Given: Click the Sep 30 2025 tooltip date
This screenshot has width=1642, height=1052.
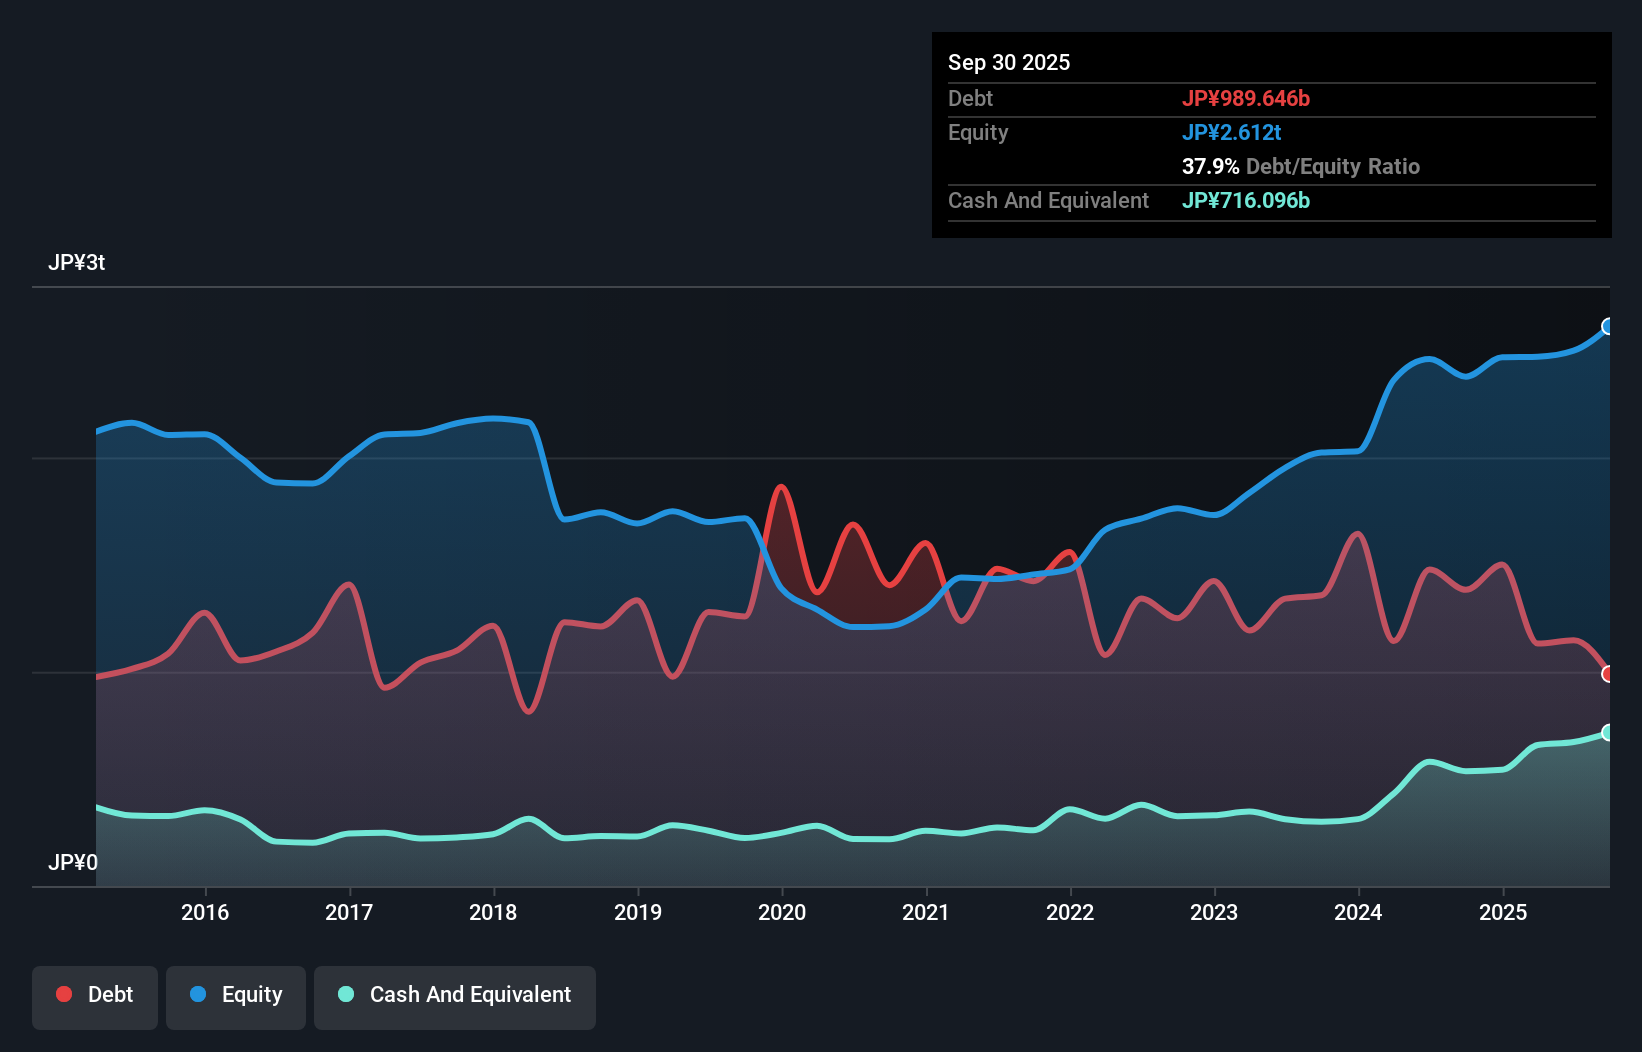Looking at the screenshot, I should tap(1009, 62).
